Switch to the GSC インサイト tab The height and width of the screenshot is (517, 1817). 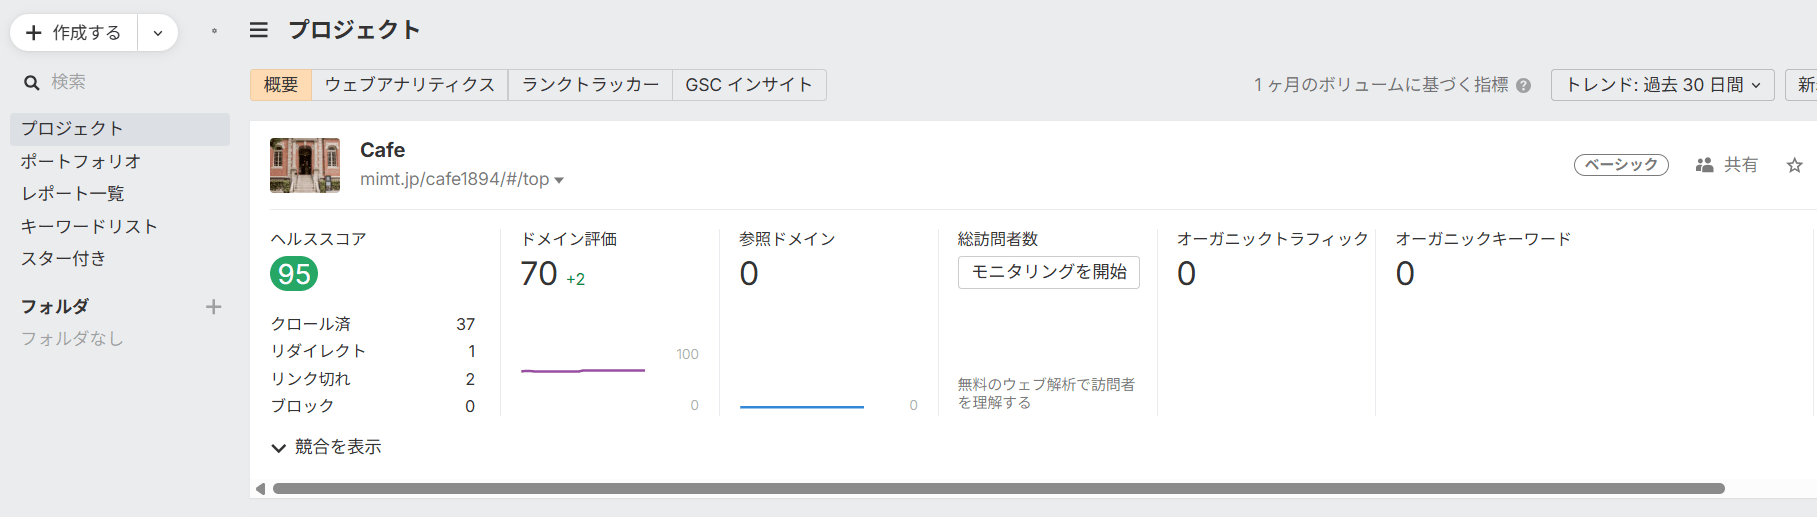coord(749,85)
